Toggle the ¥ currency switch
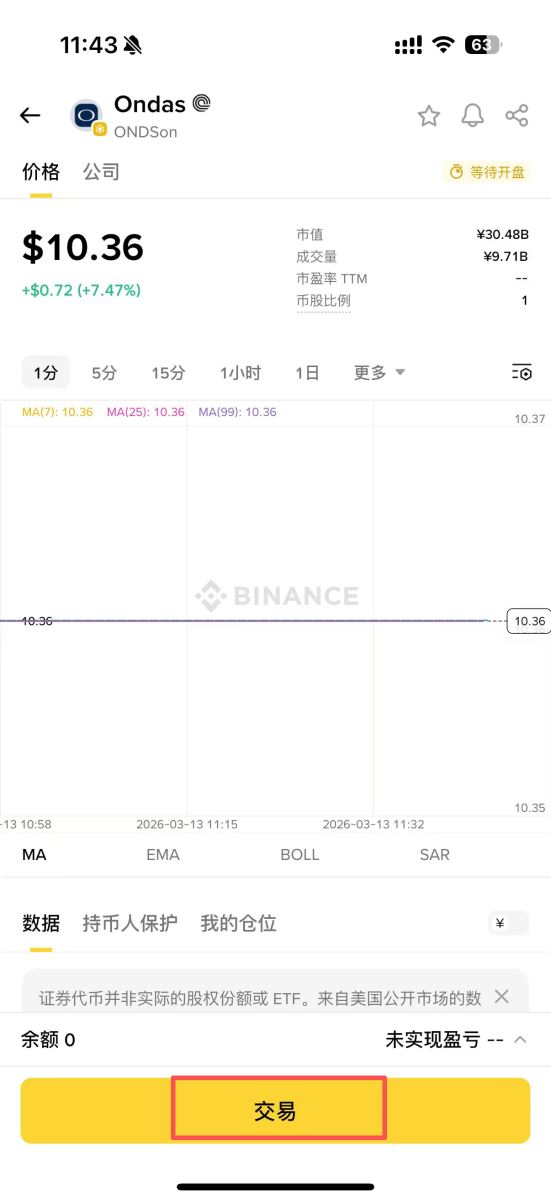Image resolution: width=551 pixels, height=1200 pixels. (509, 923)
